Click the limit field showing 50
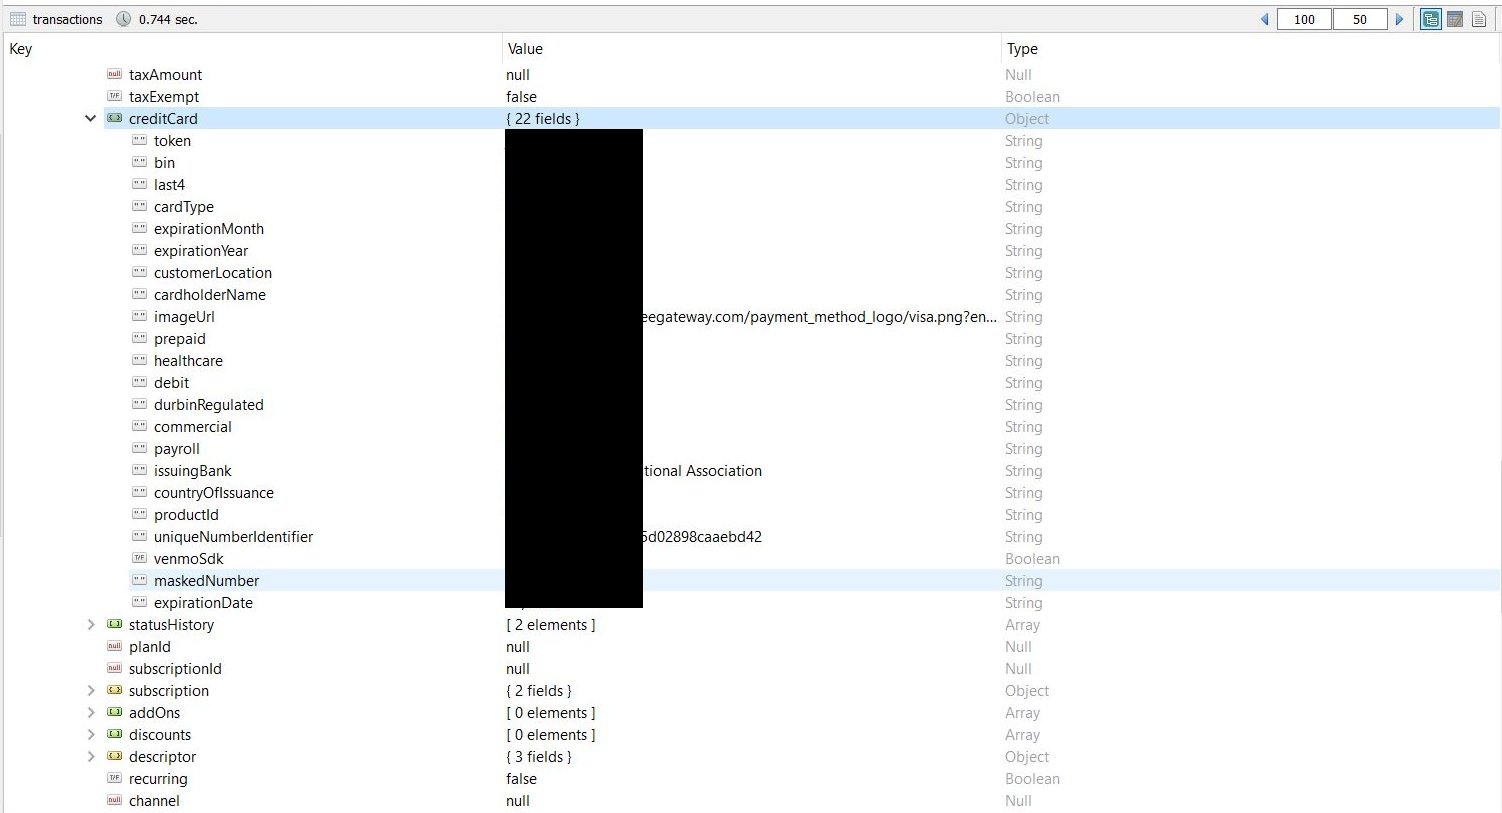Viewport: 1502px width, 813px height. pyautogui.click(x=1359, y=19)
